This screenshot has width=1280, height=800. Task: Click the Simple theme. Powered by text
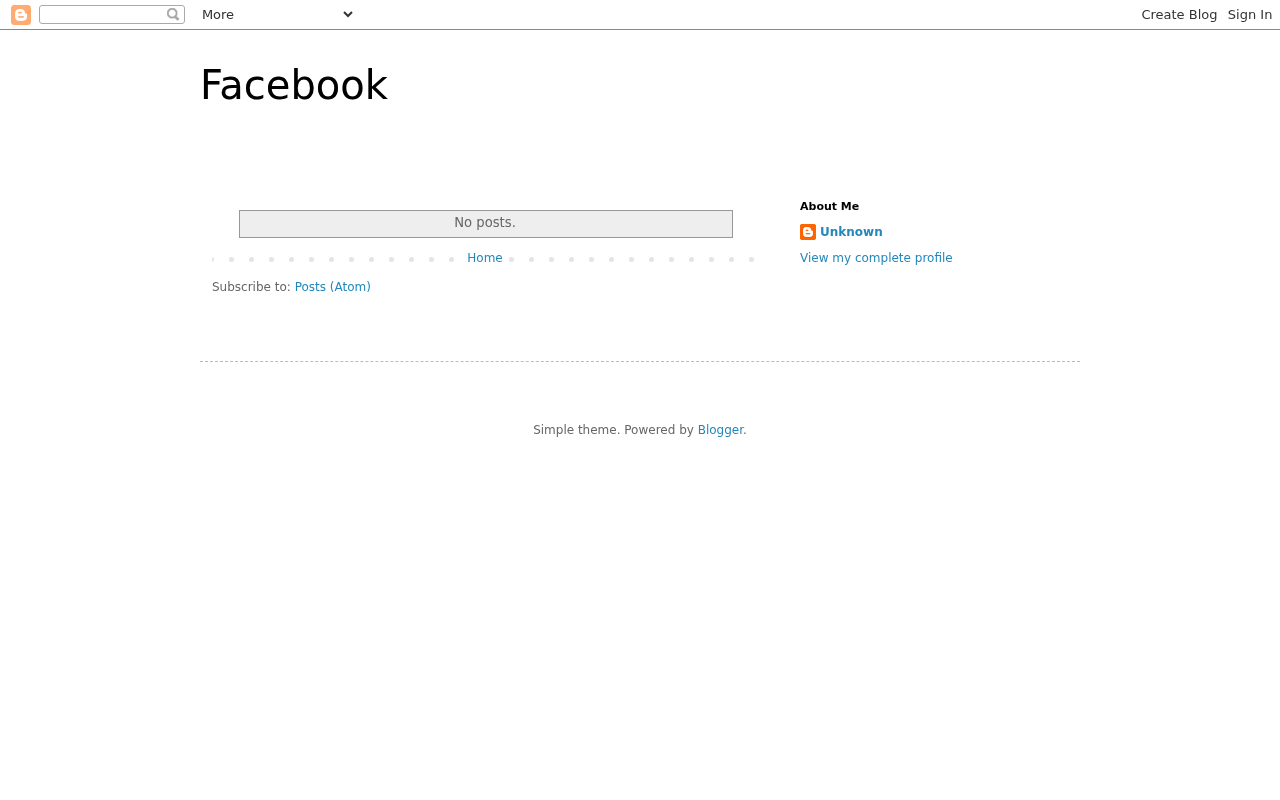tap(613, 430)
